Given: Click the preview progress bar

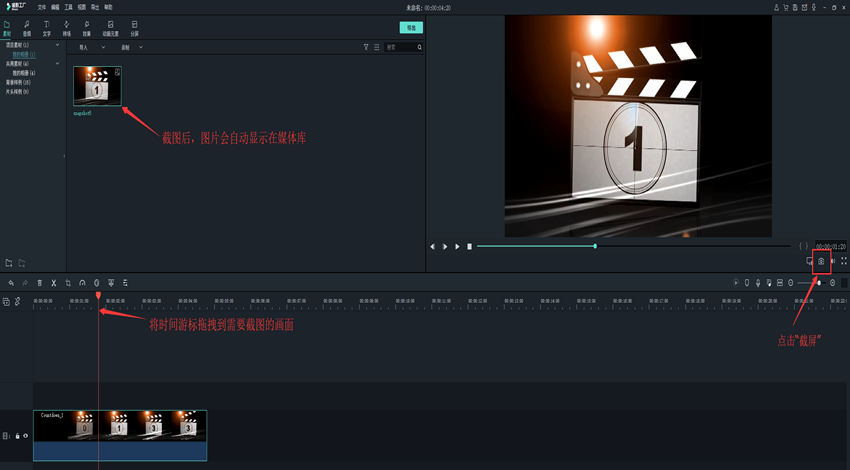Looking at the screenshot, I should point(633,246).
